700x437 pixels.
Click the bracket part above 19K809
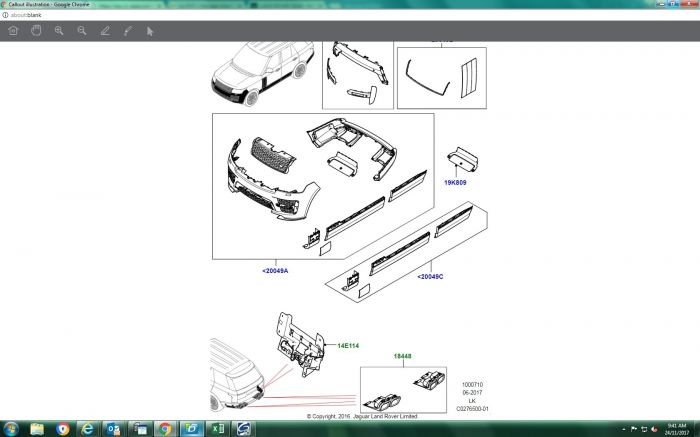click(462, 159)
